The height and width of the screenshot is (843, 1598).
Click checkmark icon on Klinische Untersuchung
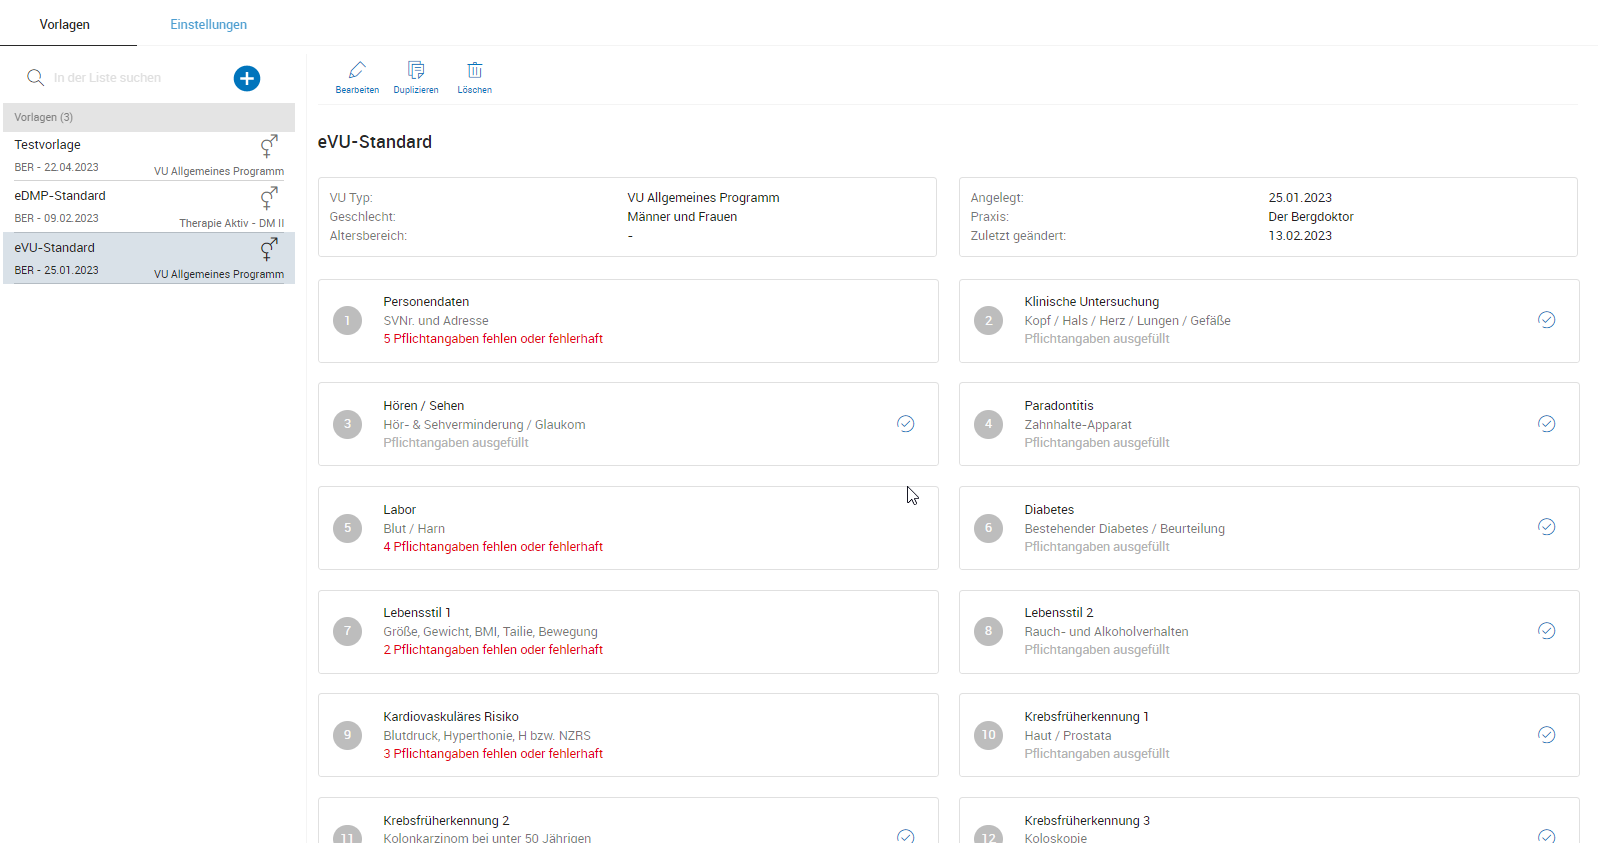click(x=1546, y=320)
